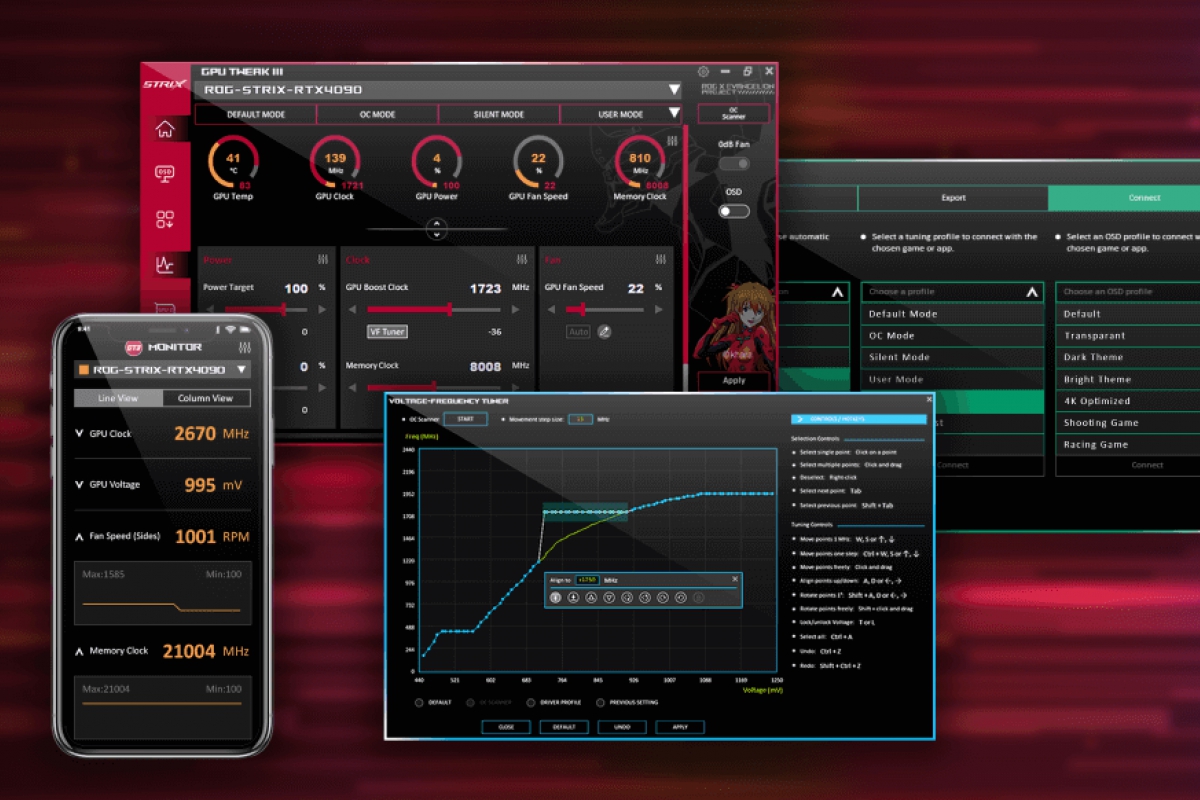Click UNDO in Voltage-Frequency Tuner

(x=621, y=727)
